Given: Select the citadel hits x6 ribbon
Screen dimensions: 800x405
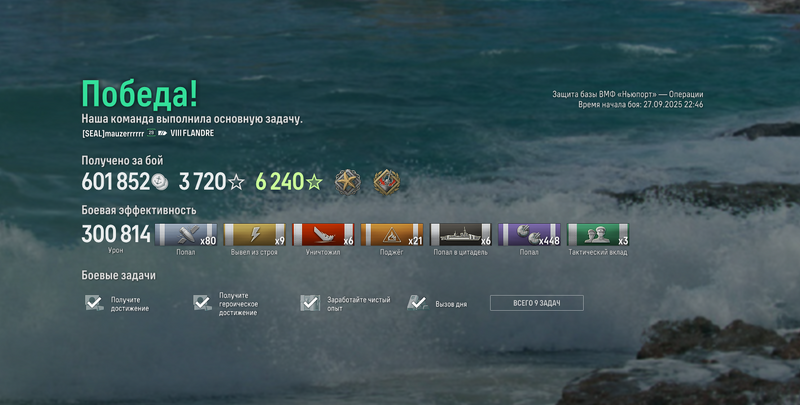Looking at the screenshot, I should pos(460,235).
